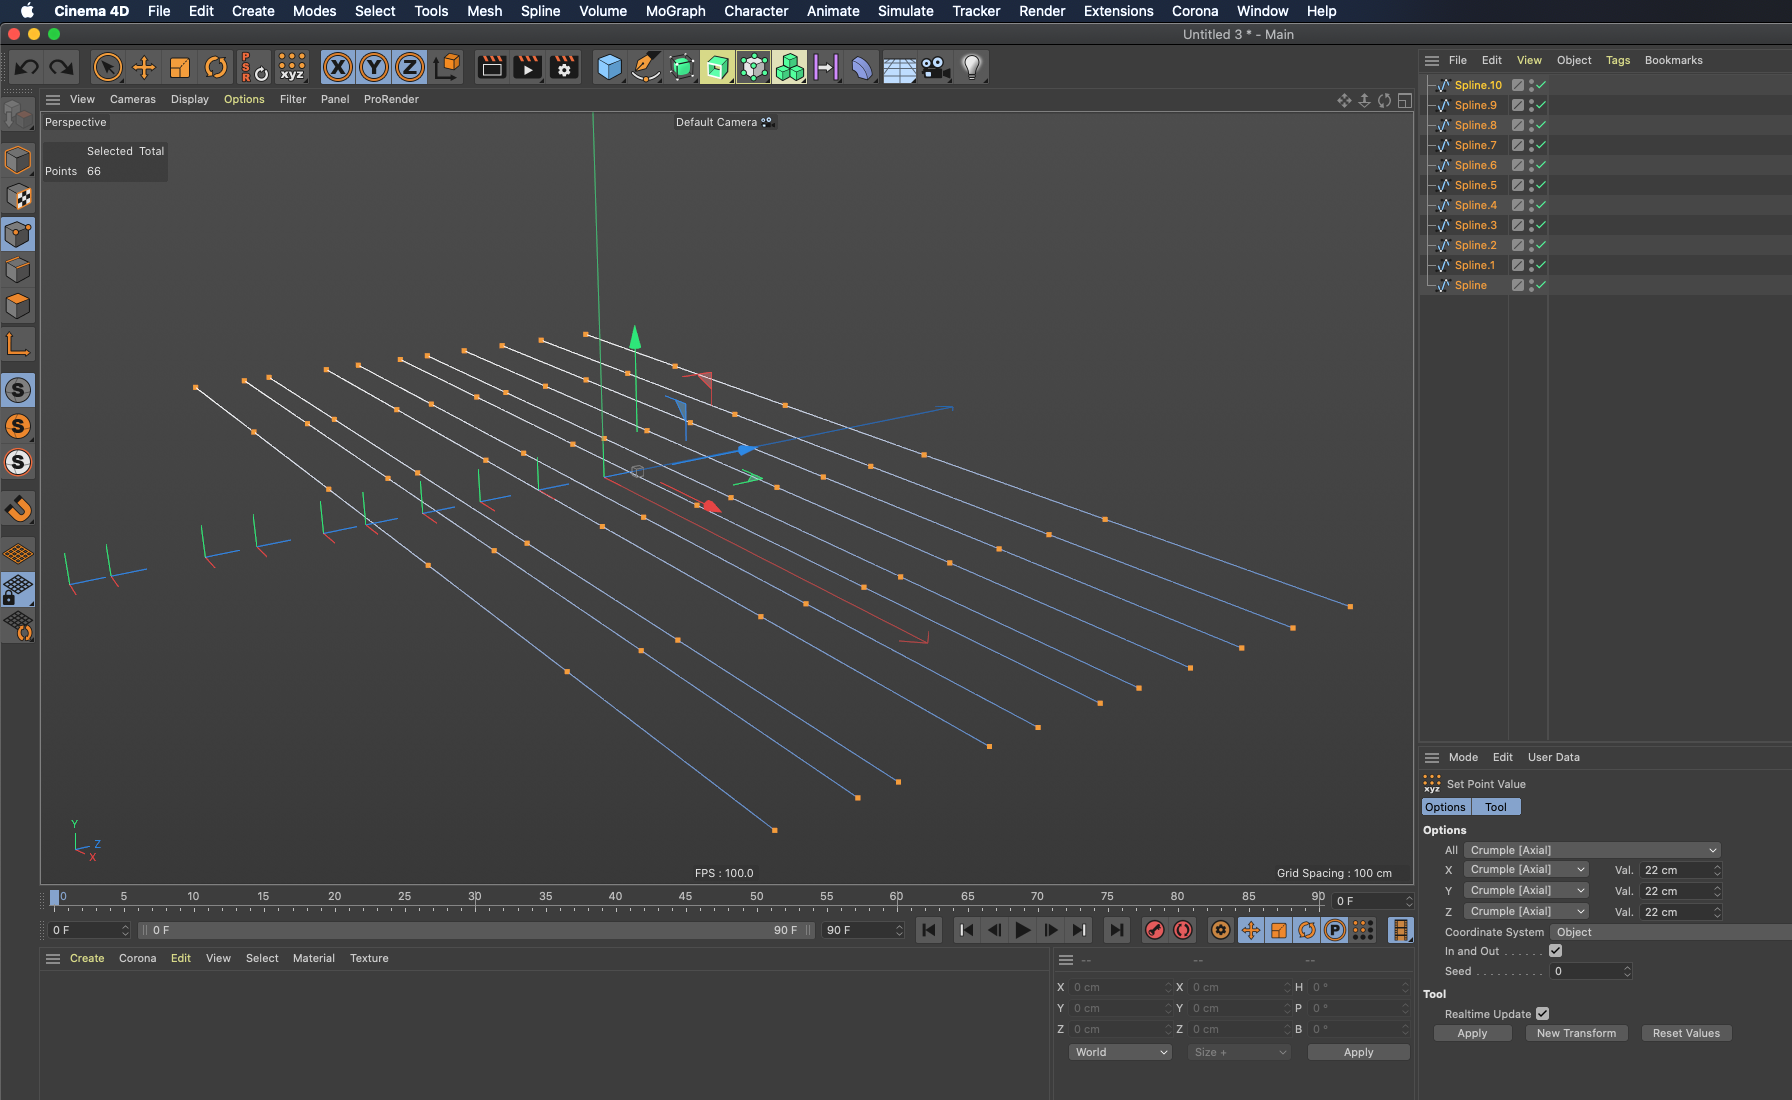The image size is (1792, 1100).
Task: Click the Record Active Objects button
Action: 1155,930
